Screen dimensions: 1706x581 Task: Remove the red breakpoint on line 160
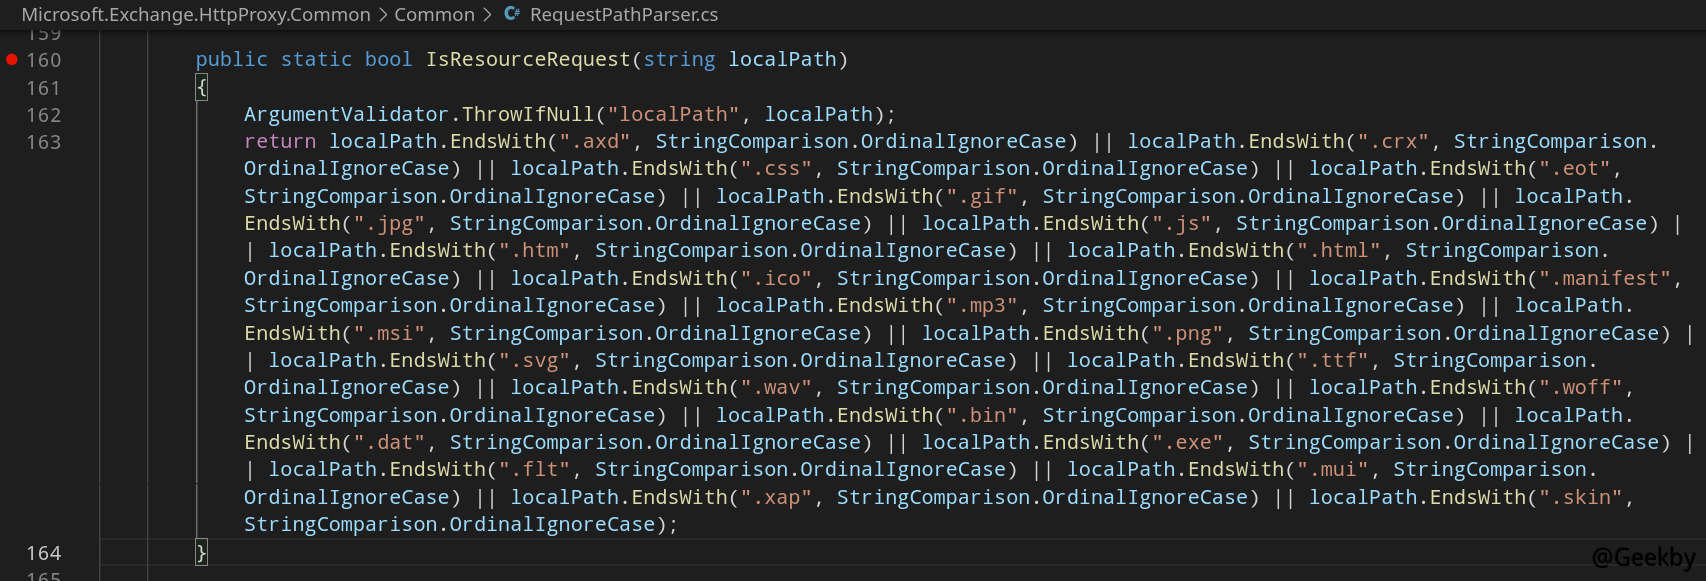(12, 60)
